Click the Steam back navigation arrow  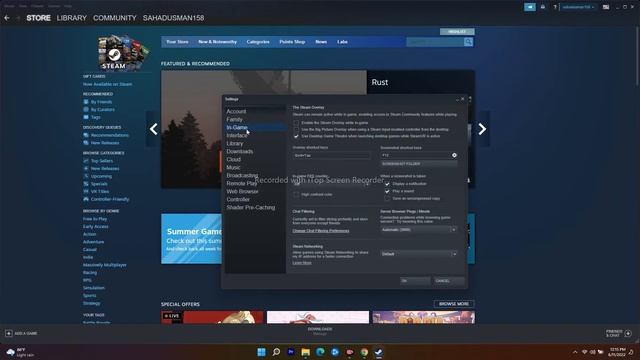pos(7,18)
